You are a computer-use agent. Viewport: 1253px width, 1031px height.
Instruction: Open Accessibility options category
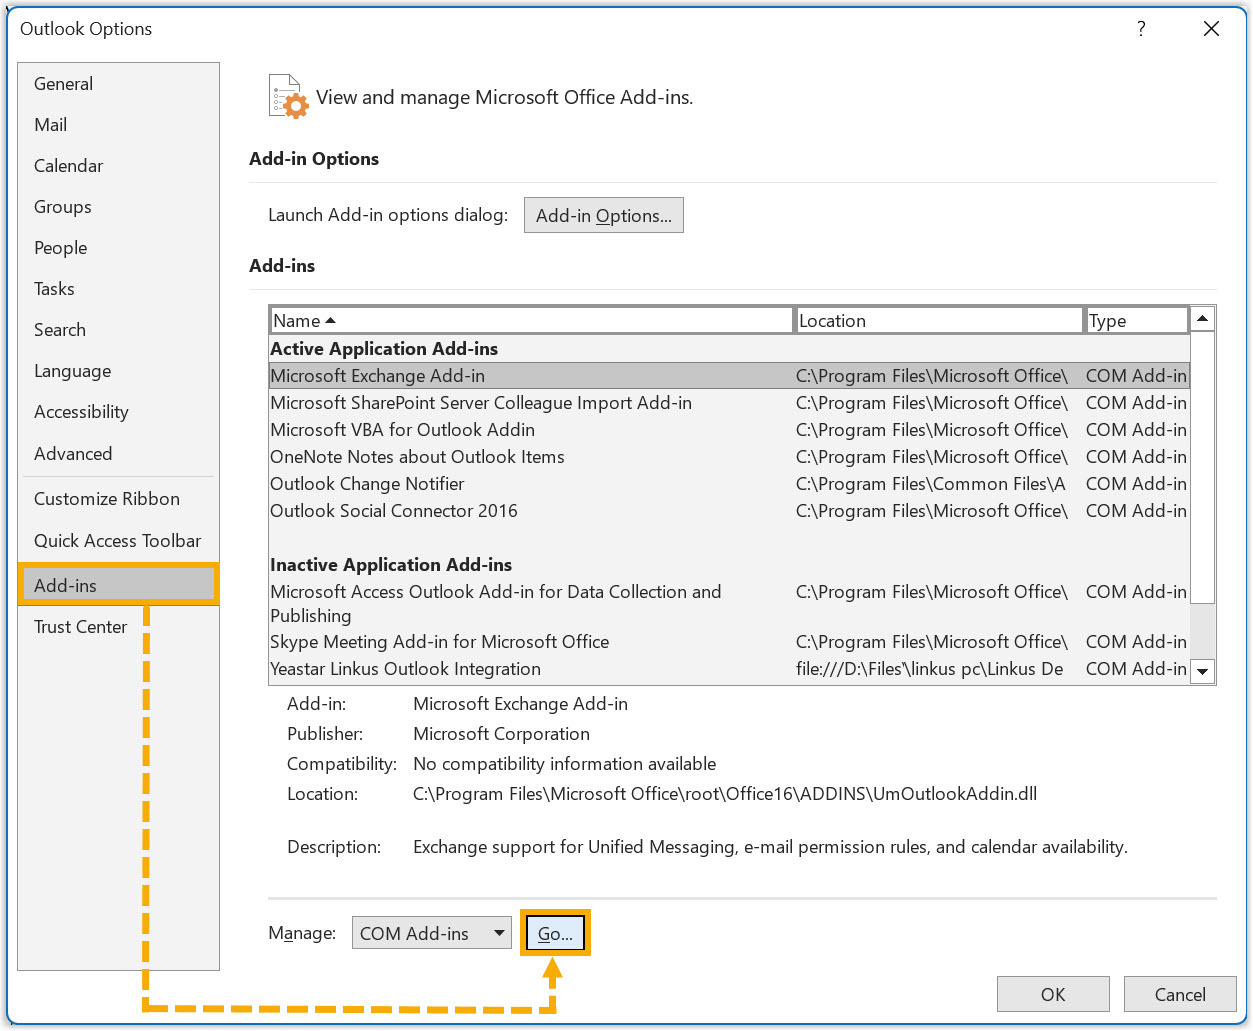pyautogui.click(x=118, y=412)
